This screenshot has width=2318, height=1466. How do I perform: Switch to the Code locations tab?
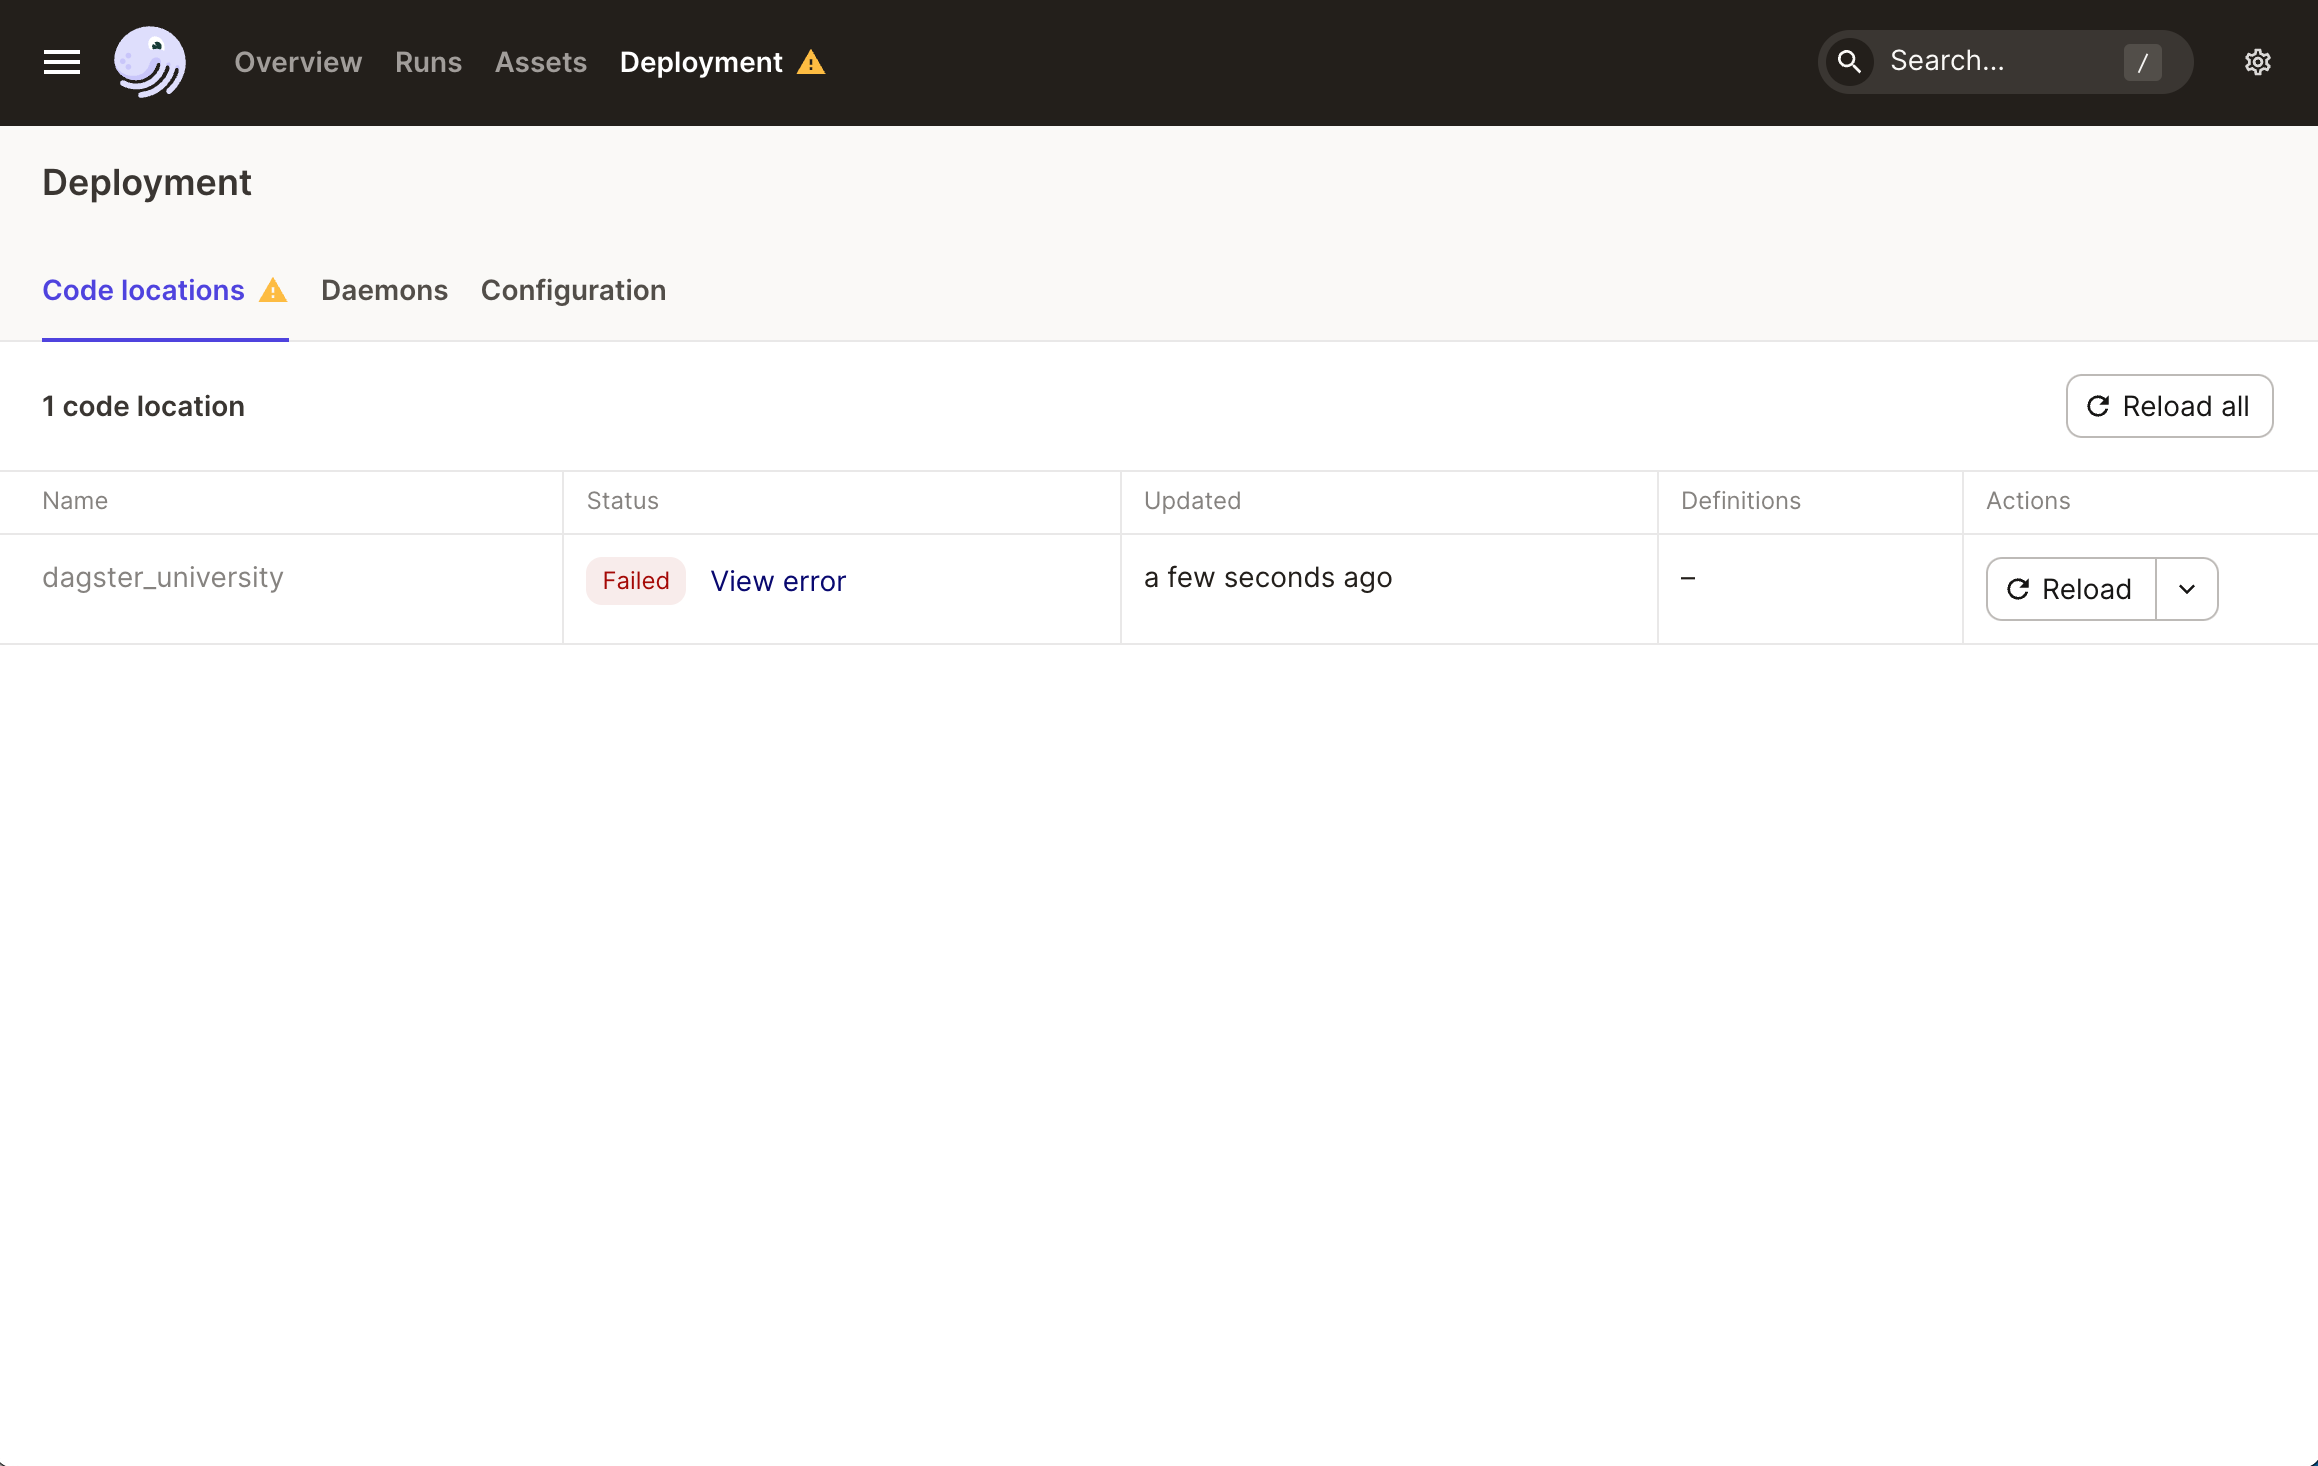[x=143, y=290]
